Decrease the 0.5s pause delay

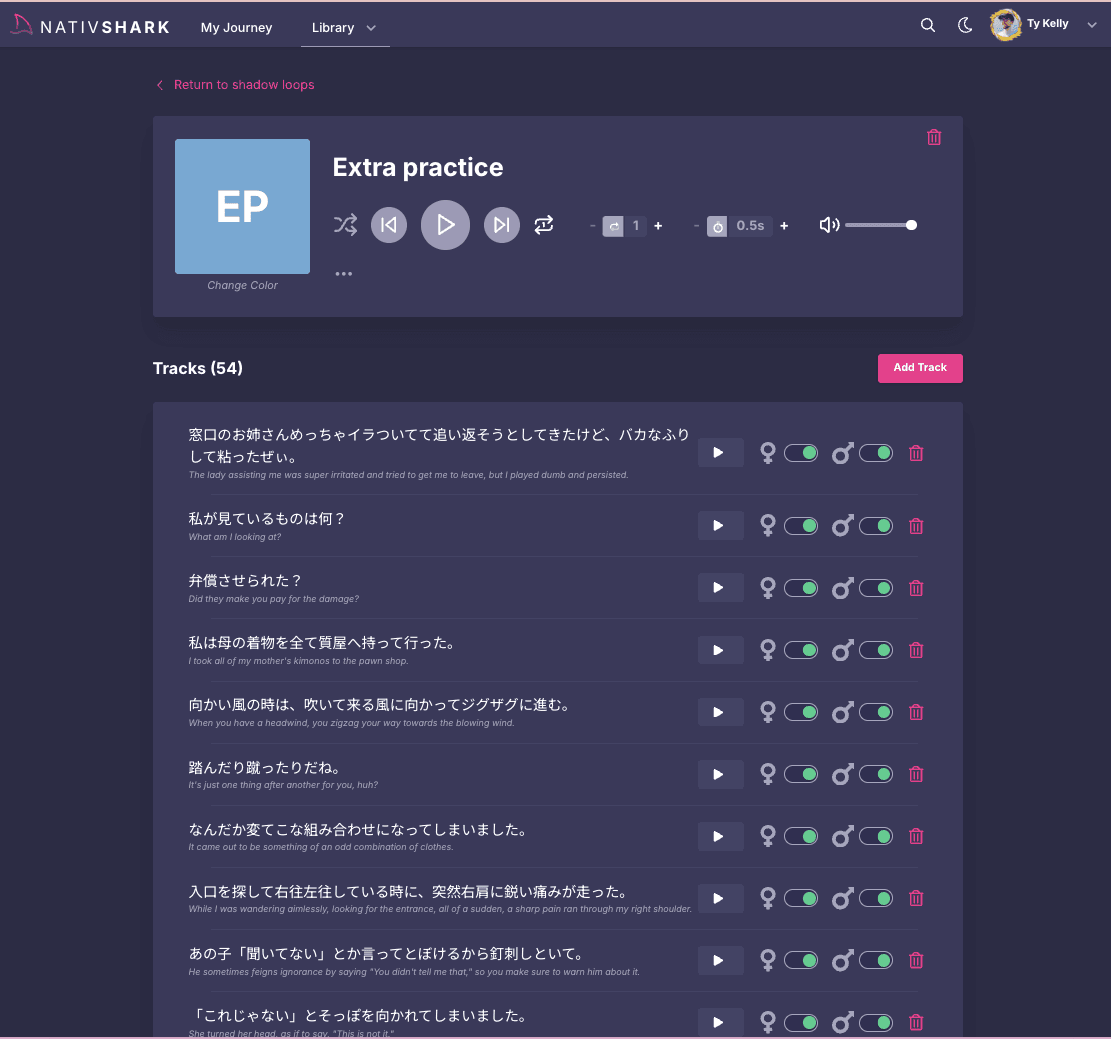click(697, 226)
